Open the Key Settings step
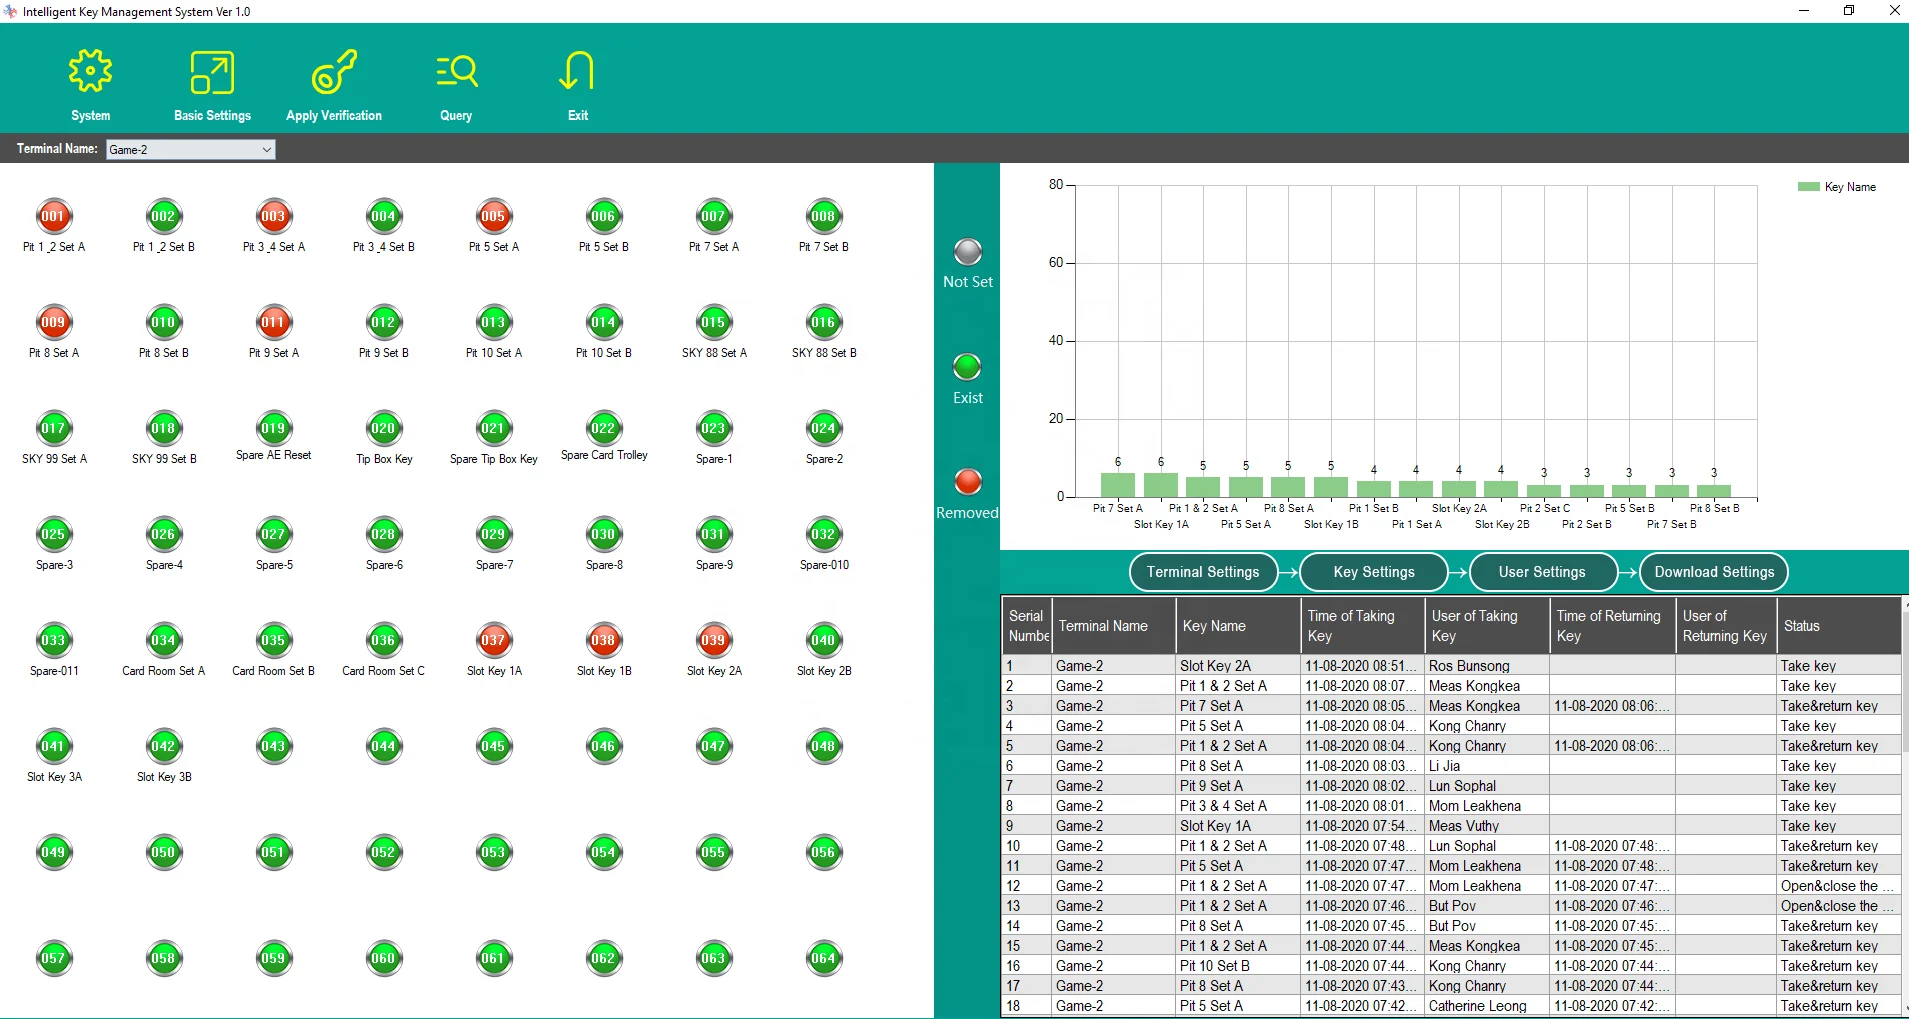Screen dimensions: 1909x1019 (x=1374, y=572)
